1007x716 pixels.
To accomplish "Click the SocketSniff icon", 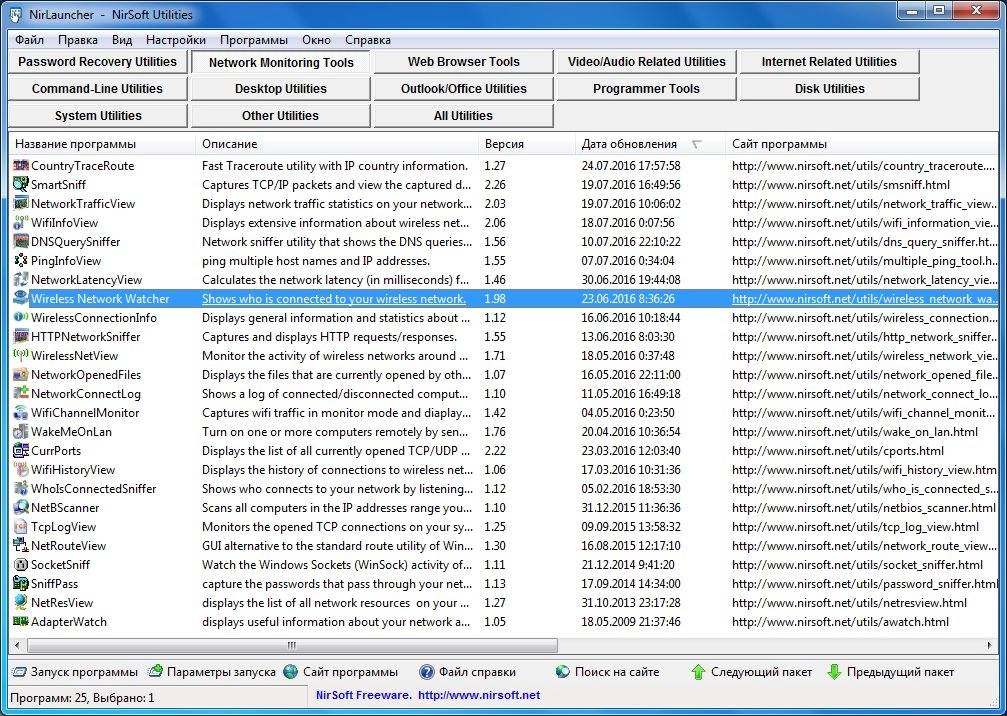I will (21, 565).
